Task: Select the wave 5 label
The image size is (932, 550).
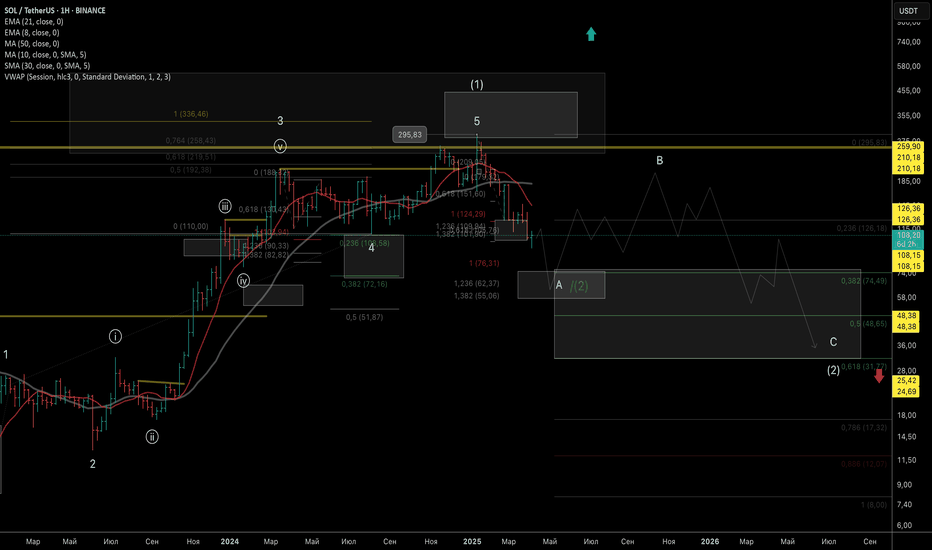Action: point(477,121)
